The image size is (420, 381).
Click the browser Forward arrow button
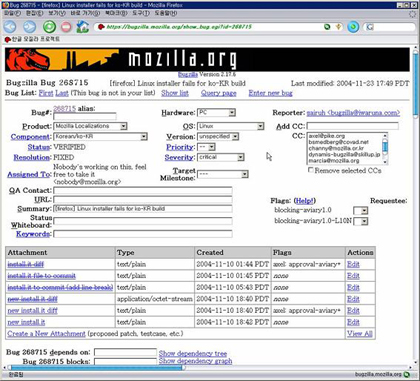click(x=29, y=27)
